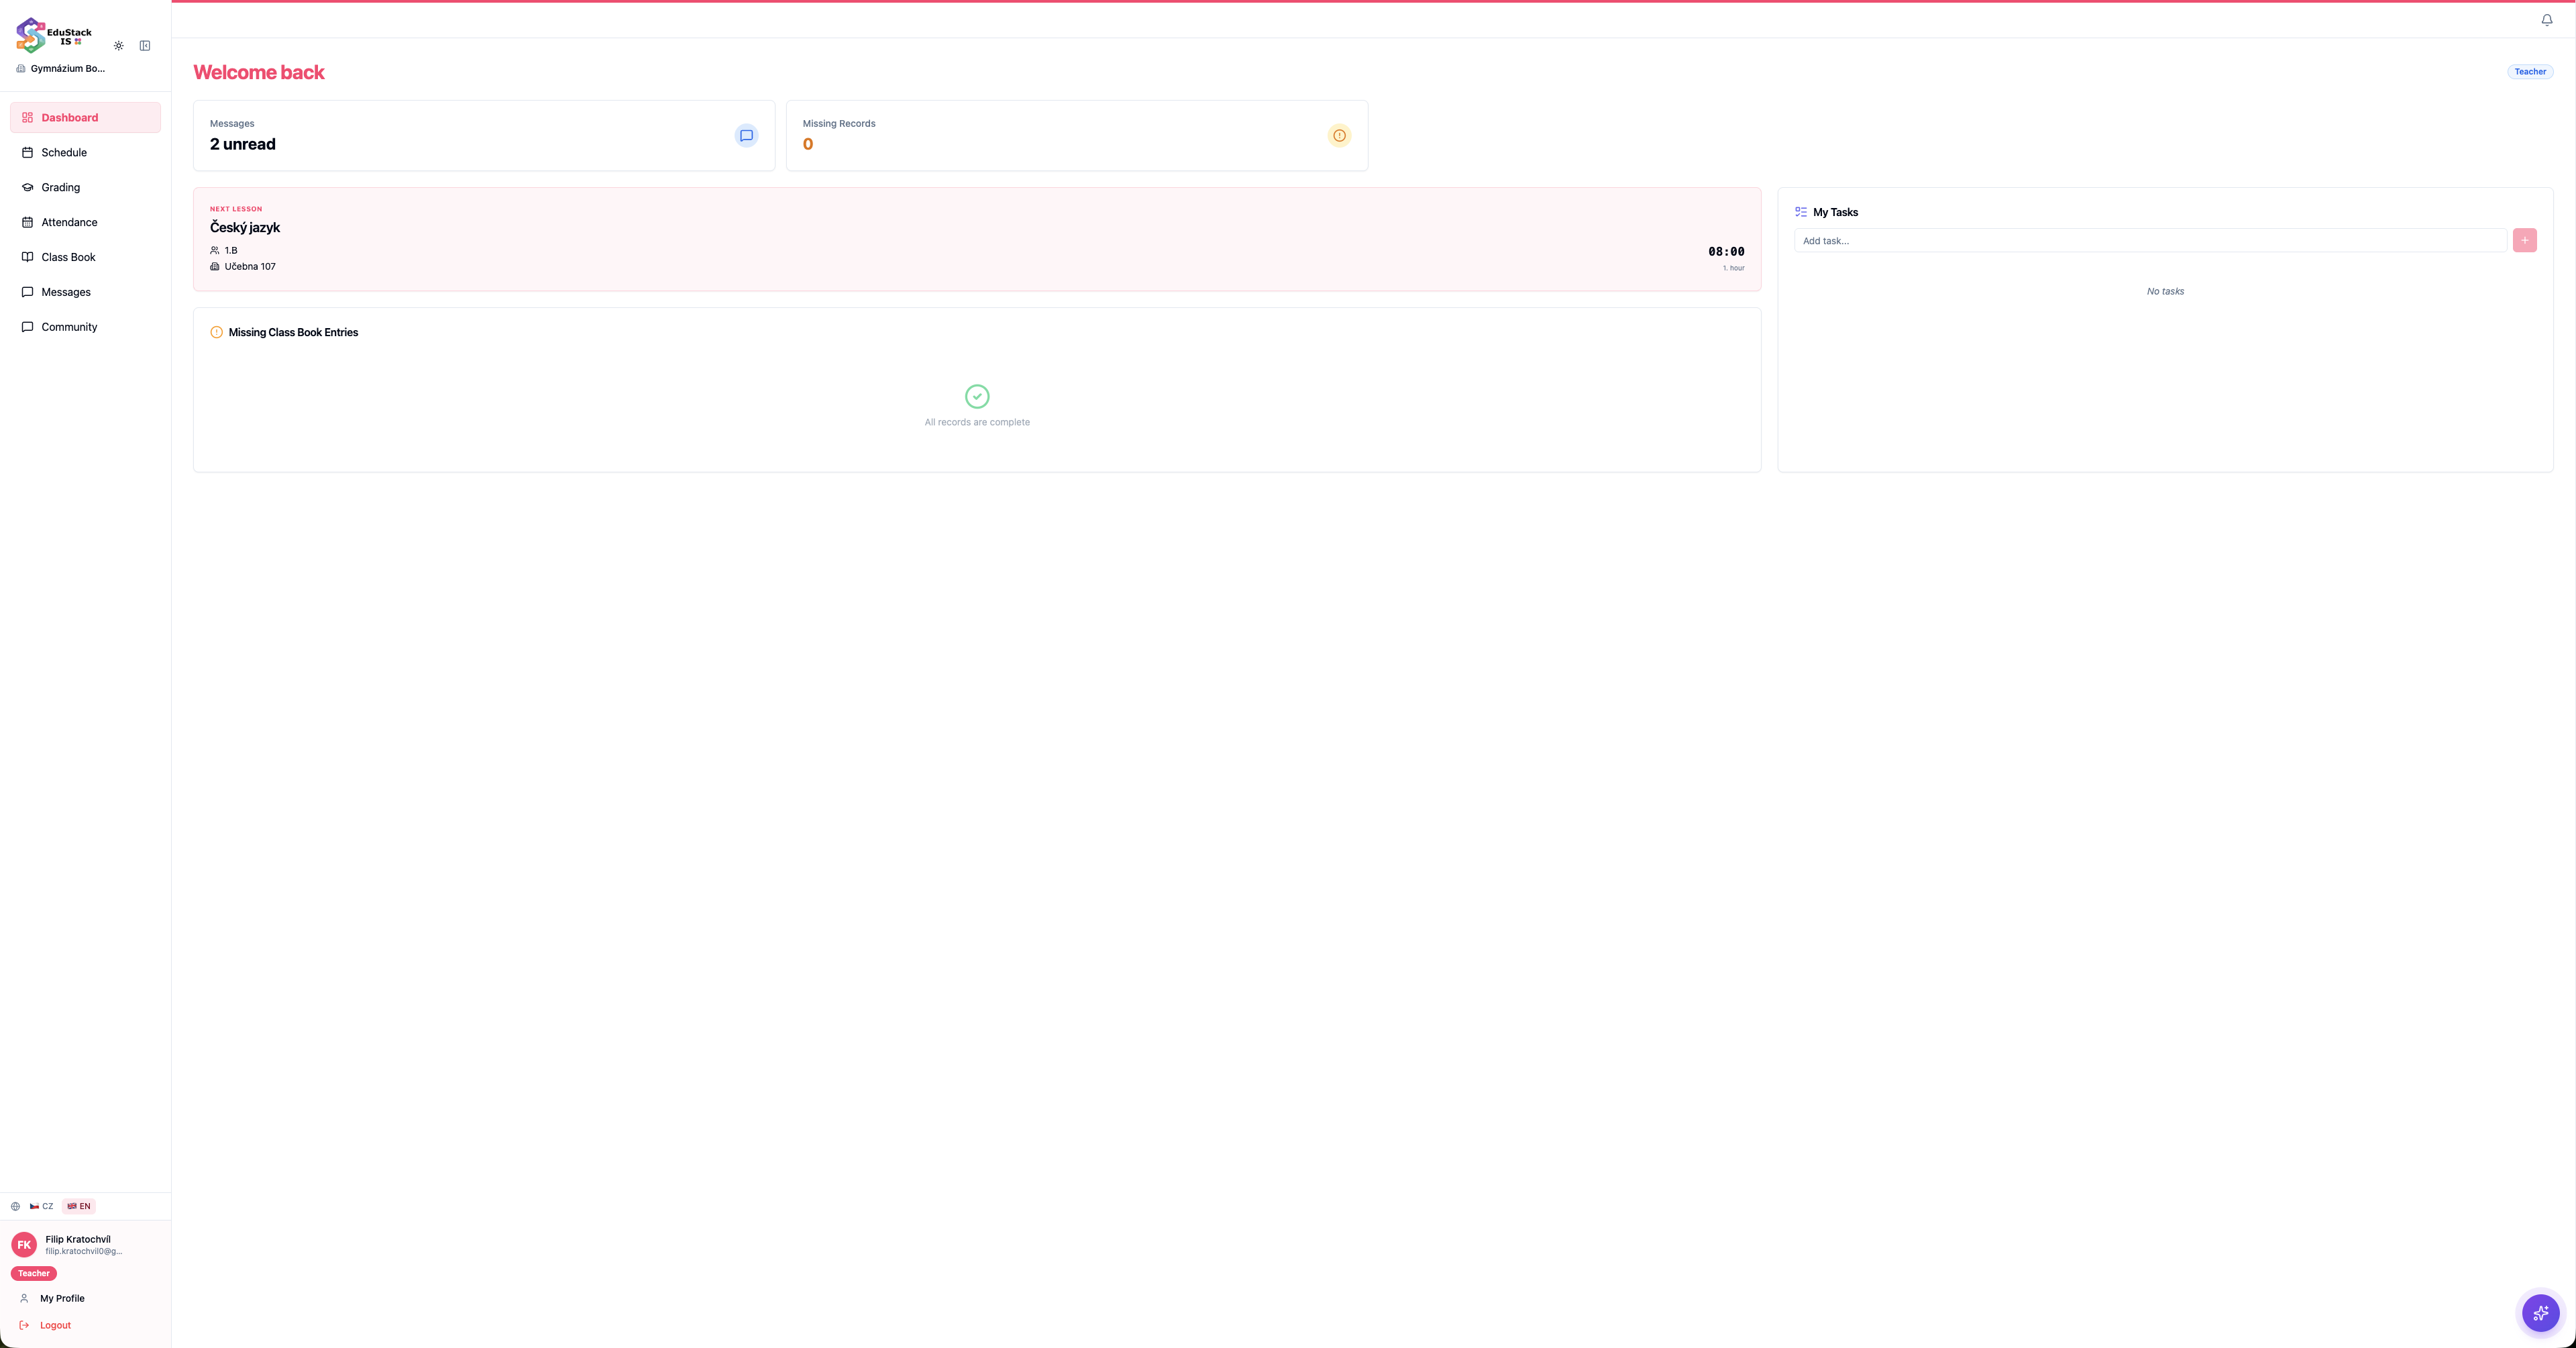Click the My Tasks list icon
The width and height of the screenshot is (2576, 1348).
click(1801, 212)
